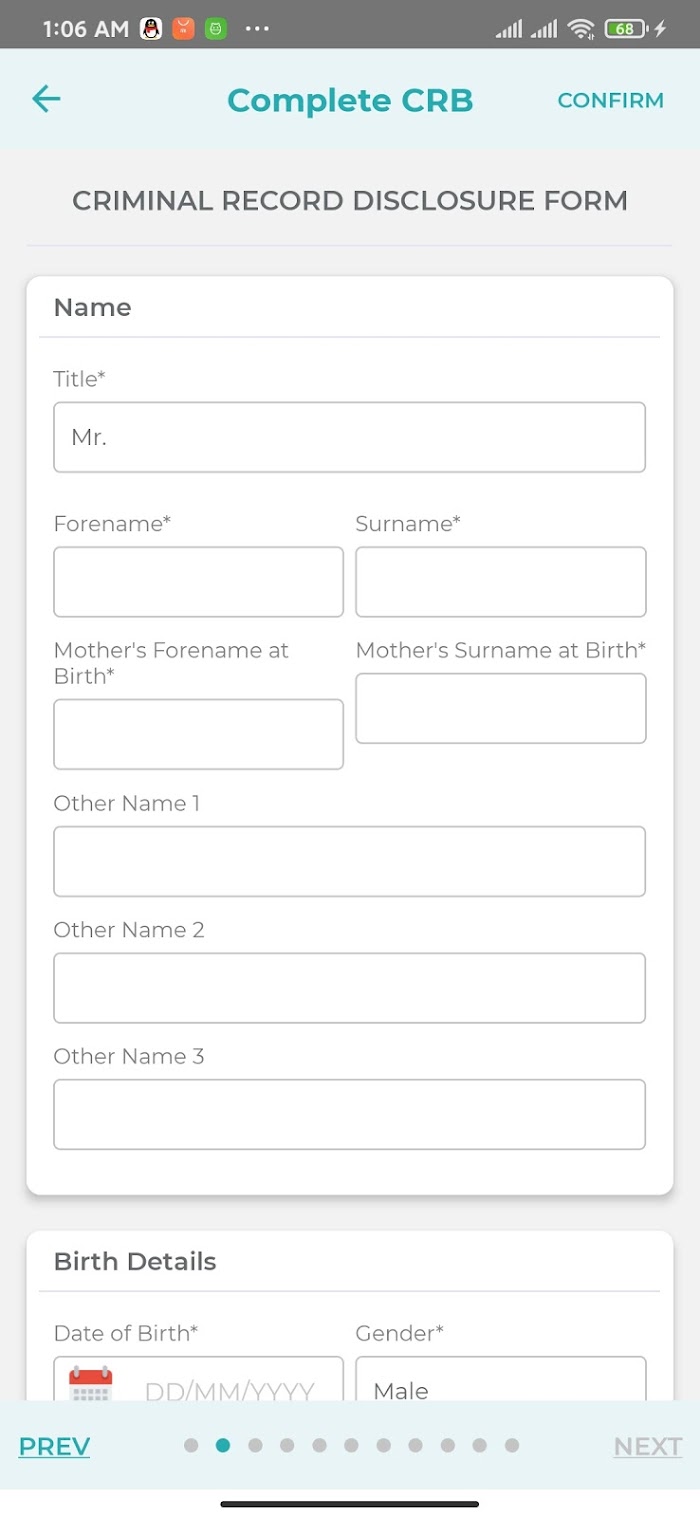
Task: Select the Date of Birth field
Action: click(x=198, y=1380)
